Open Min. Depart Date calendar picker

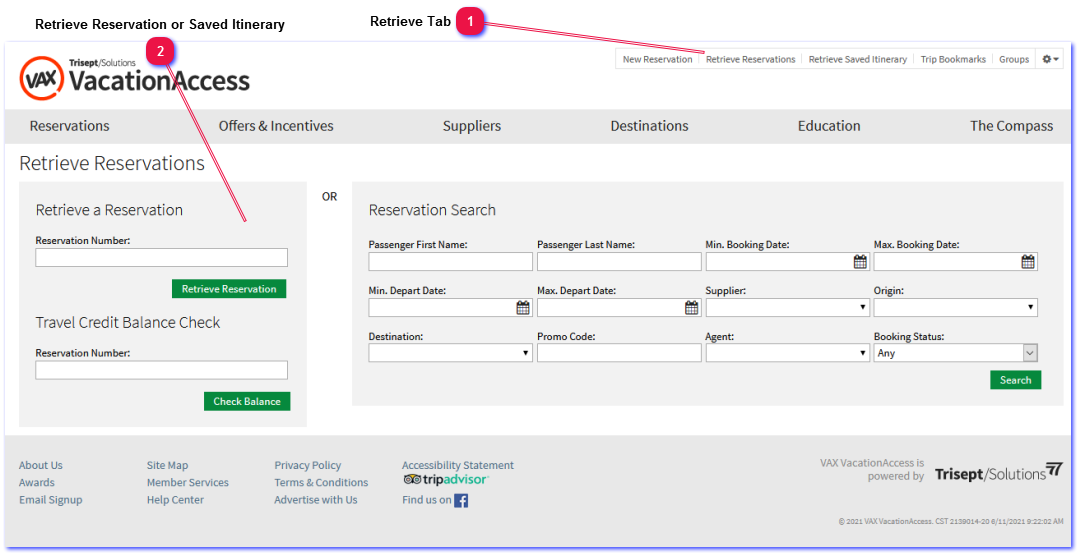pyautogui.click(x=523, y=308)
